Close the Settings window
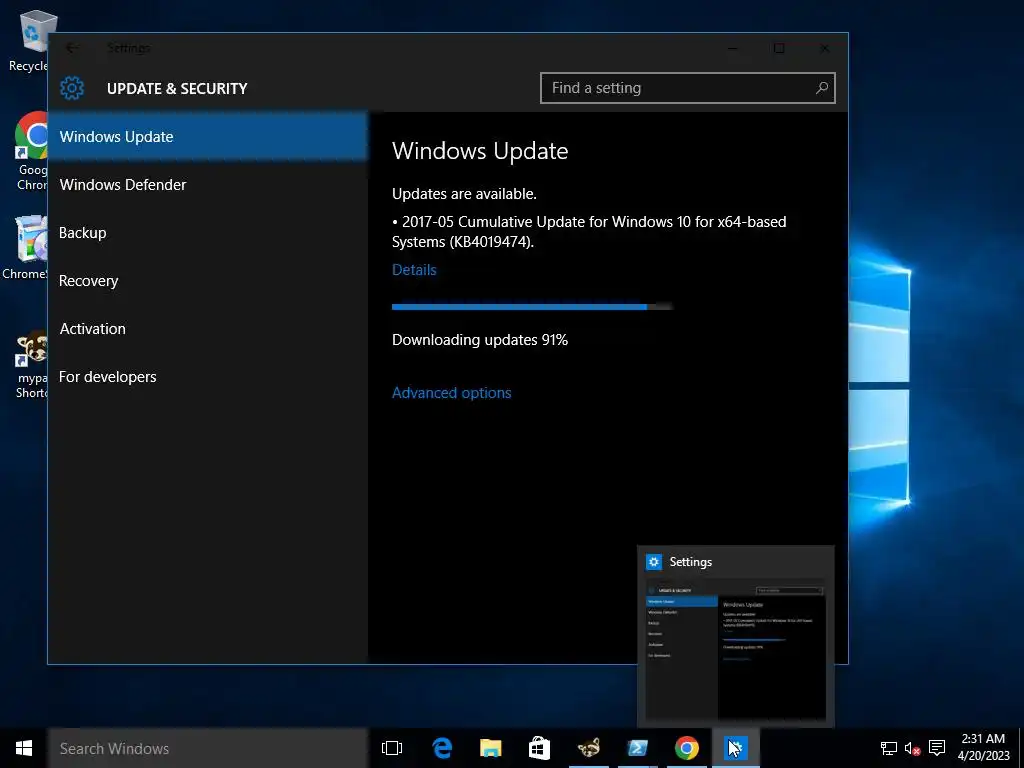The height and width of the screenshot is (768, 1024). (824, 48)
